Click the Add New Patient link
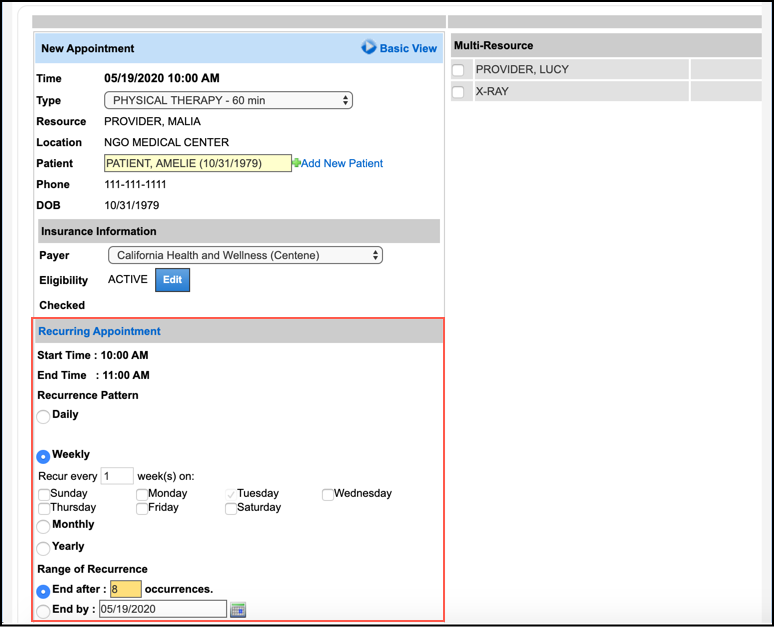The width and height of the screenshot is (774, 627). [x=342, y=163]
